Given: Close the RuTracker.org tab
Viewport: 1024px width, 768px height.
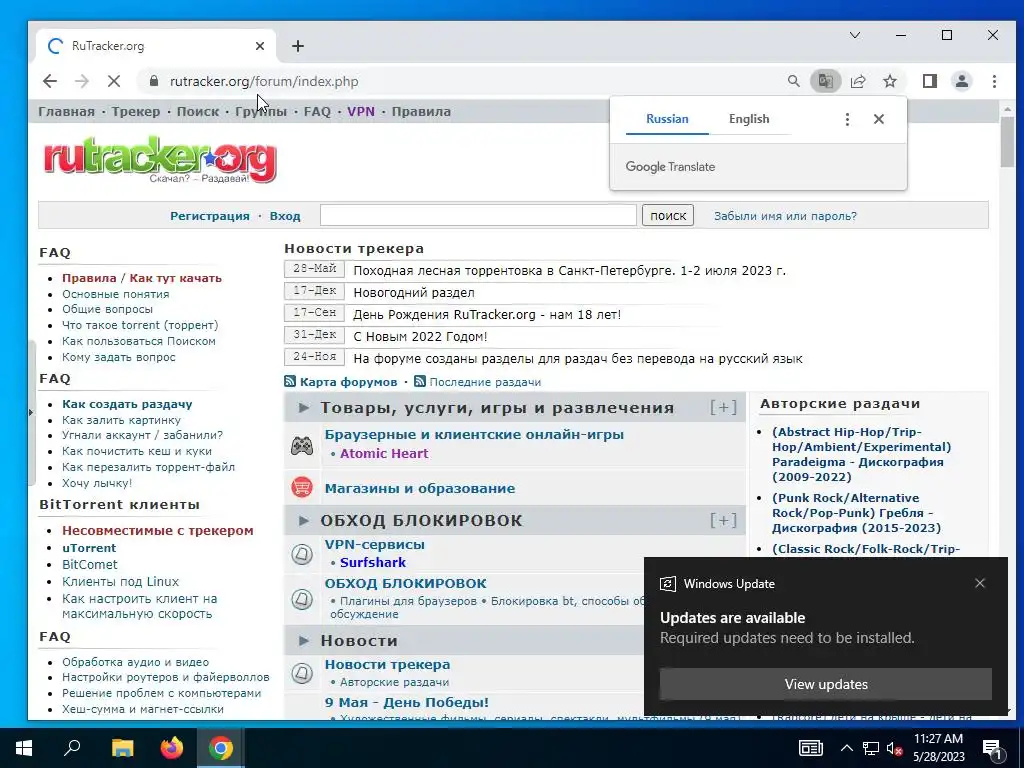Looking at the screenshot, I should click(260, 46).
